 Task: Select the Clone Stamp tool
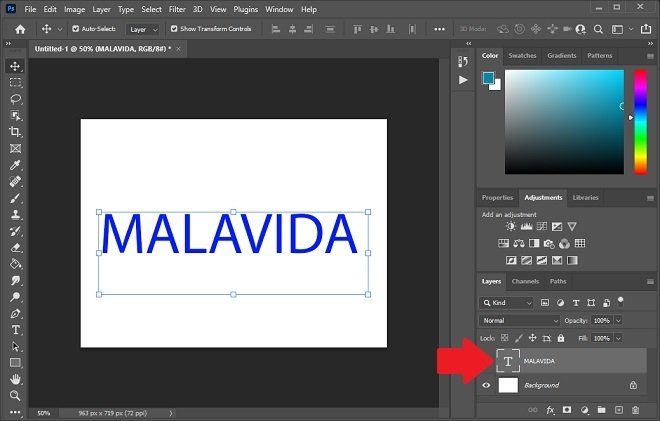[x=15, y=214]
